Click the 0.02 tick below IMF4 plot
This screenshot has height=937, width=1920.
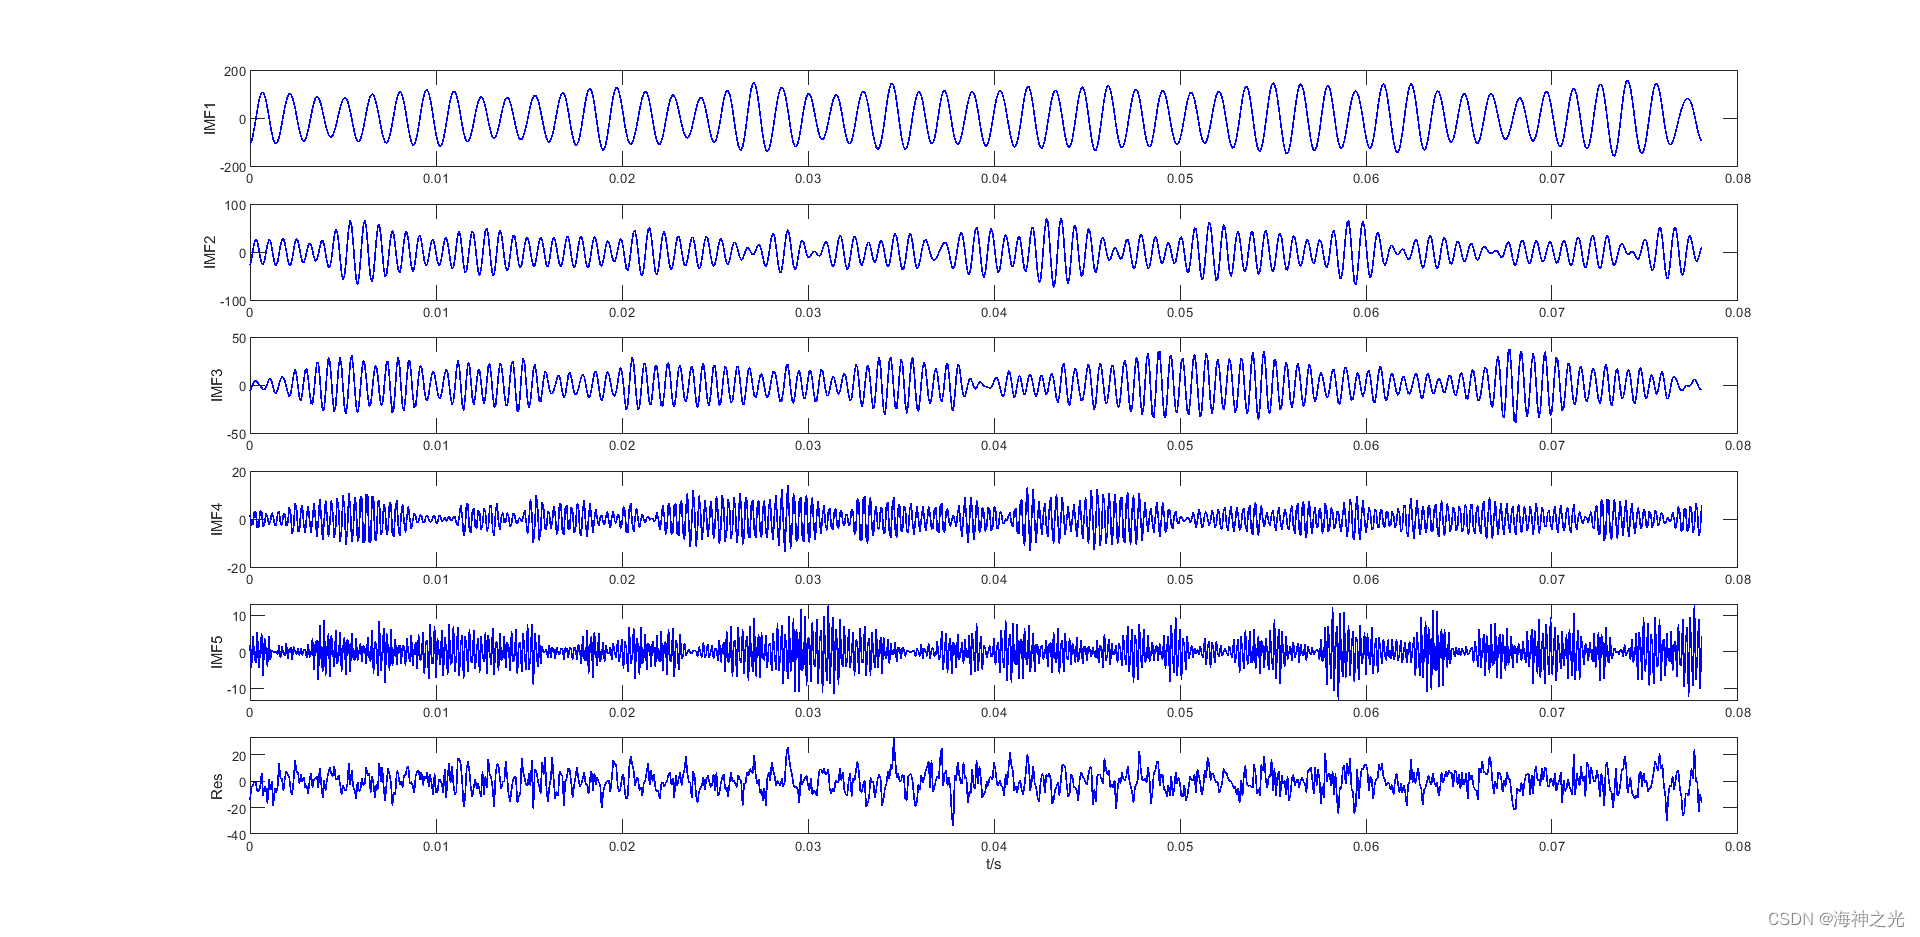622,580
